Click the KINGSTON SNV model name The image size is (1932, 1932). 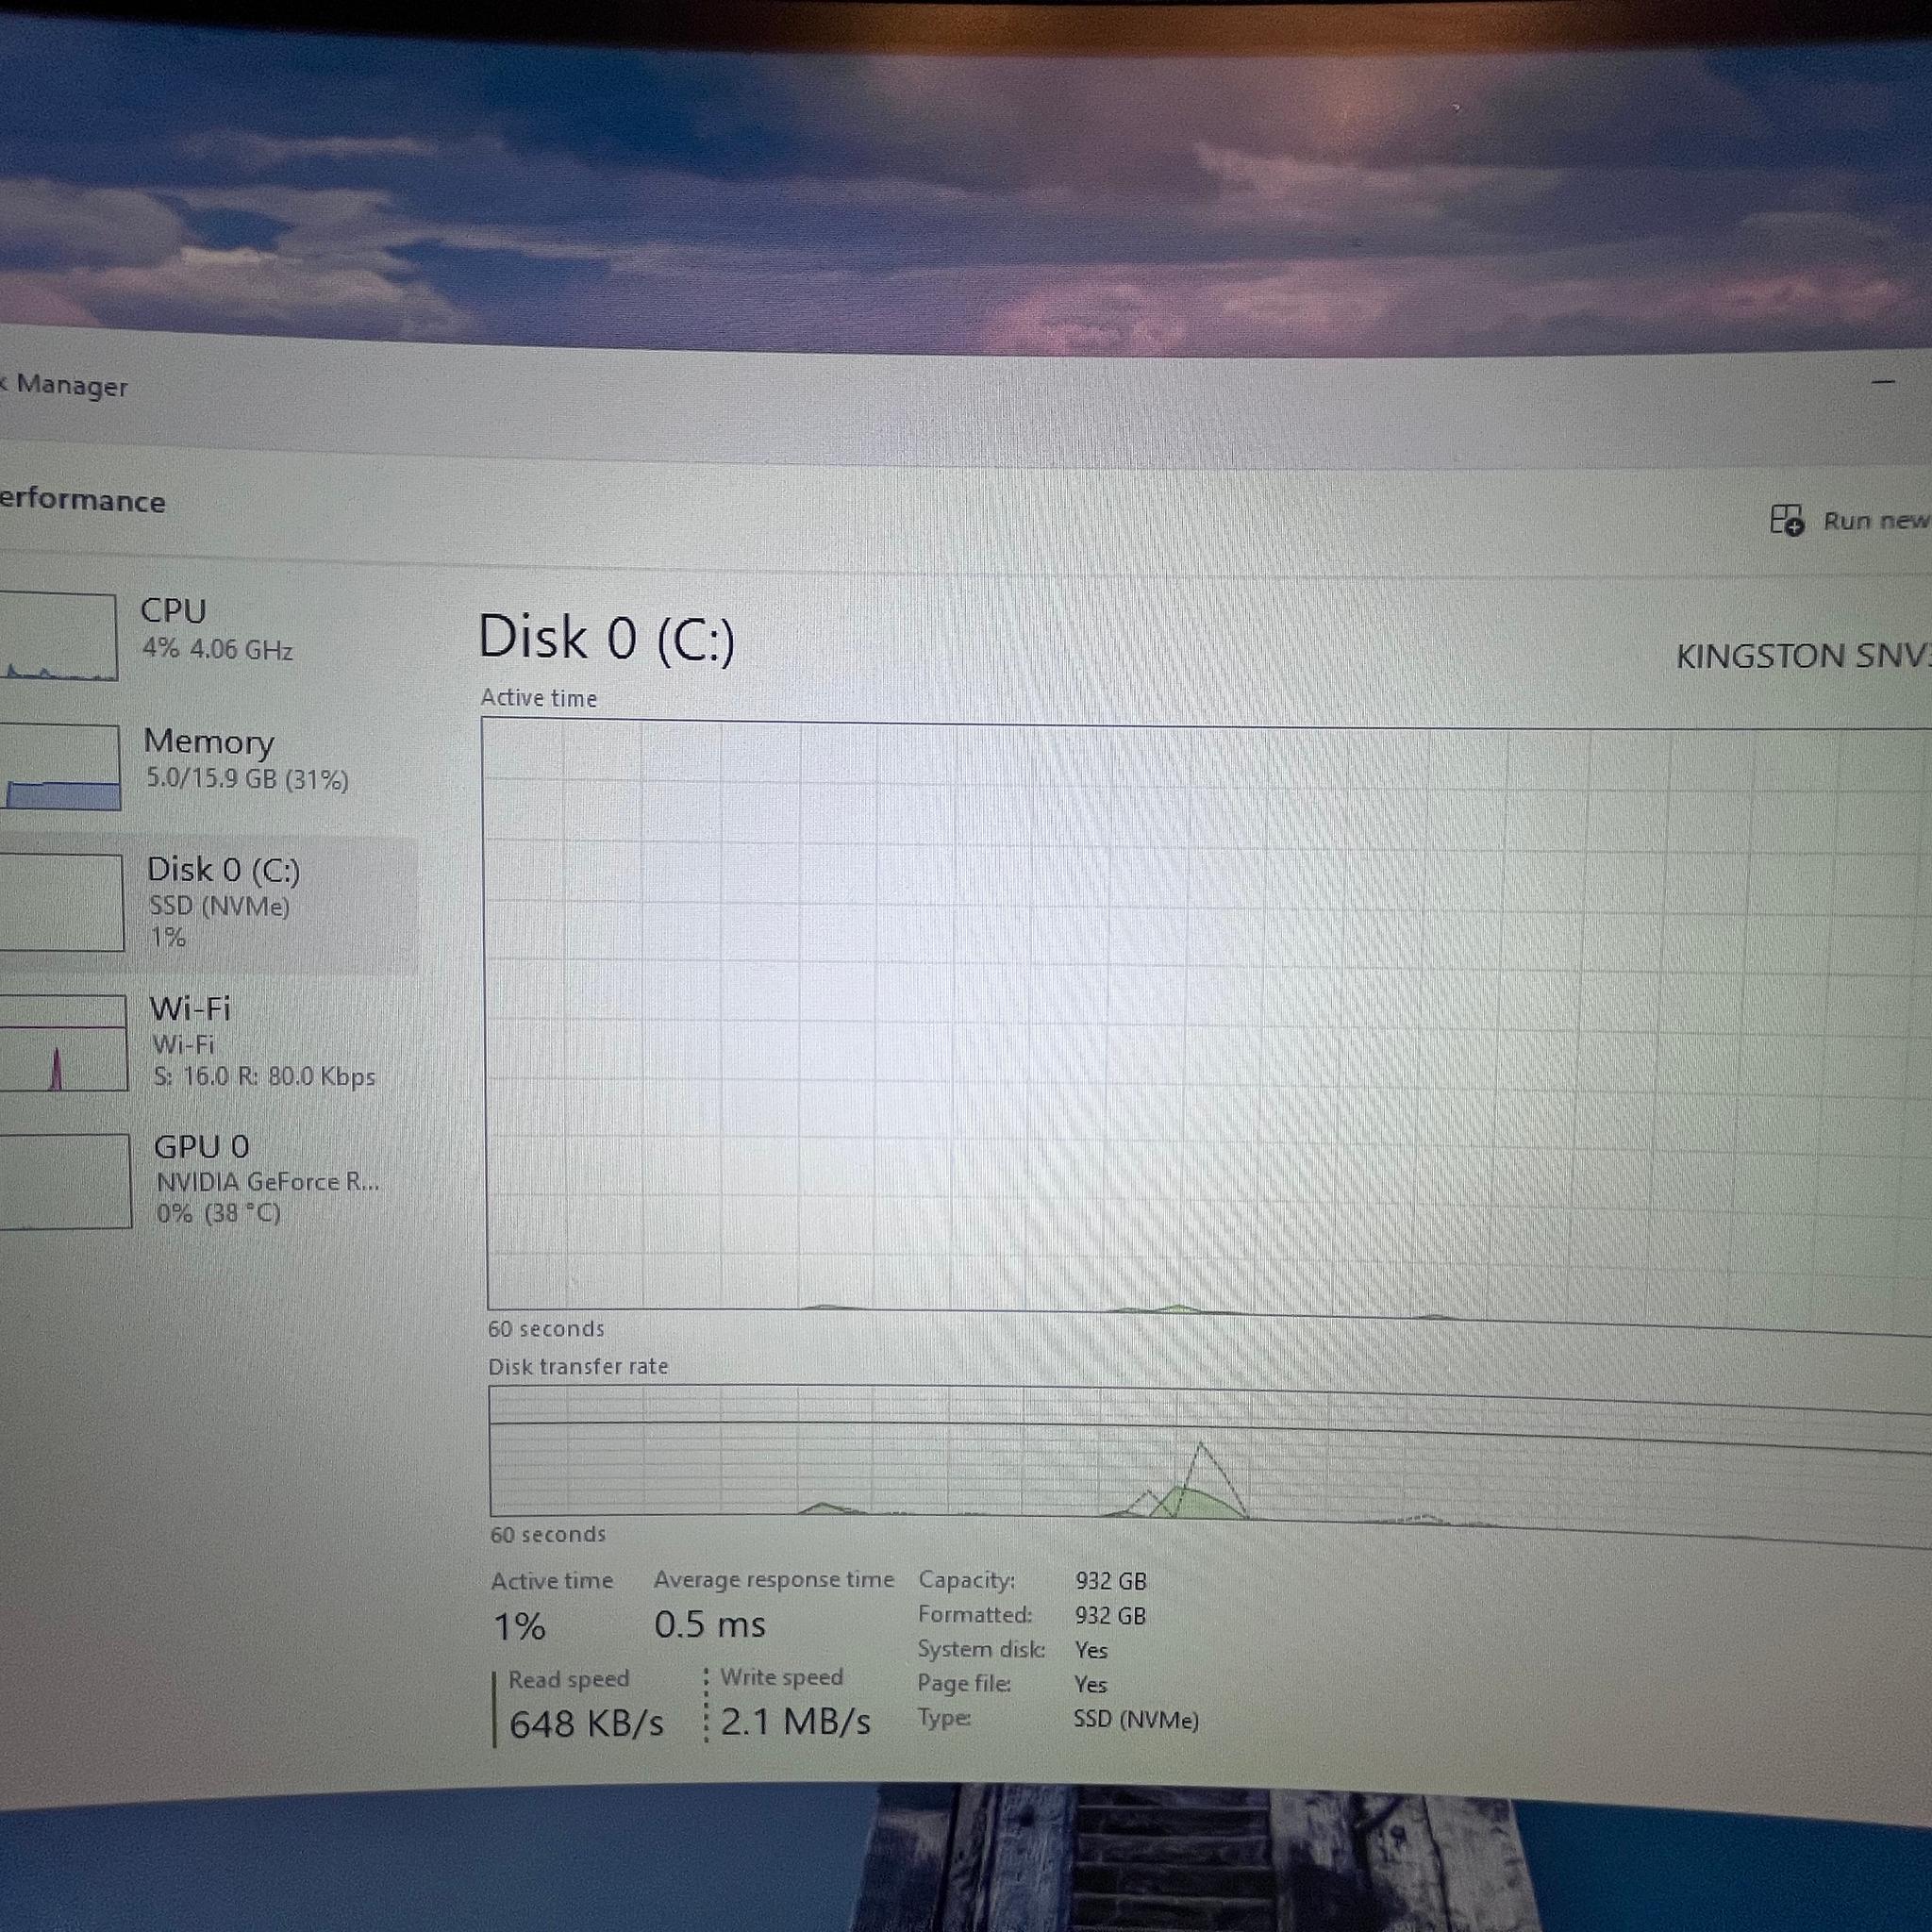1803,656
